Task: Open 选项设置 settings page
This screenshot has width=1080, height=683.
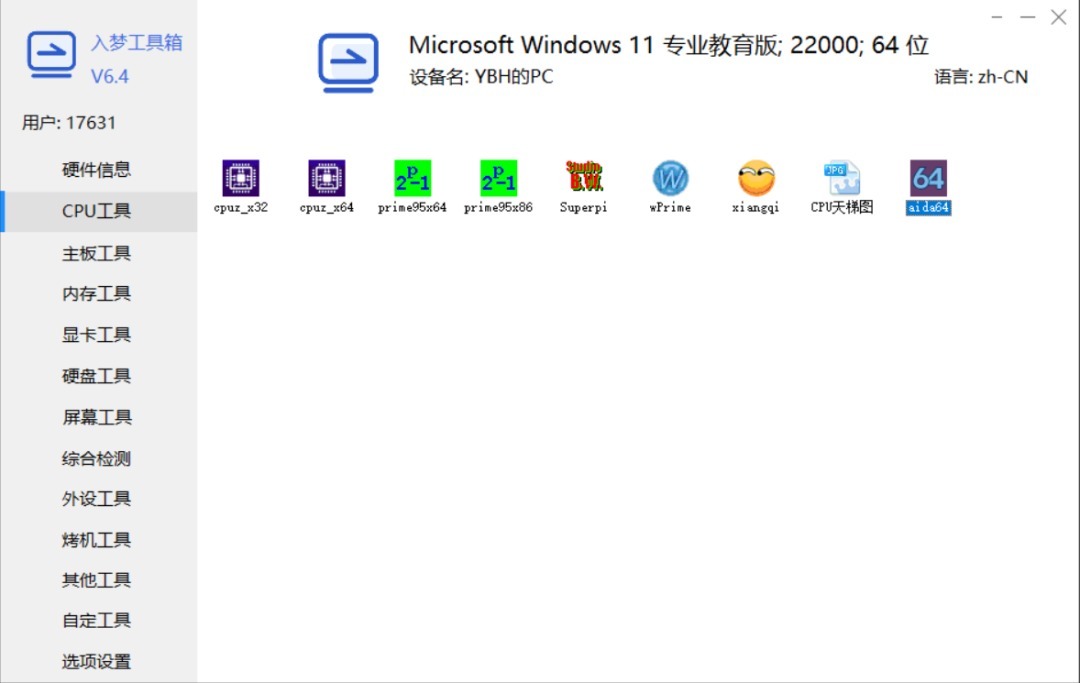Action: (96, 662)
